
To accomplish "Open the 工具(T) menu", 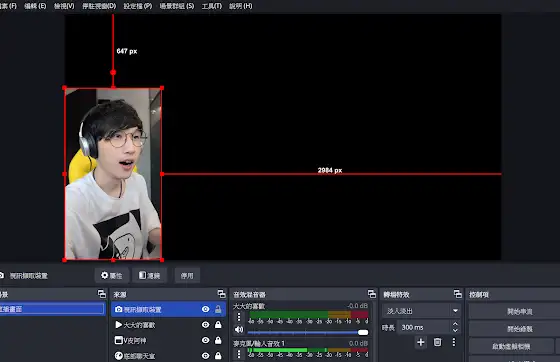I will [211, 6].
